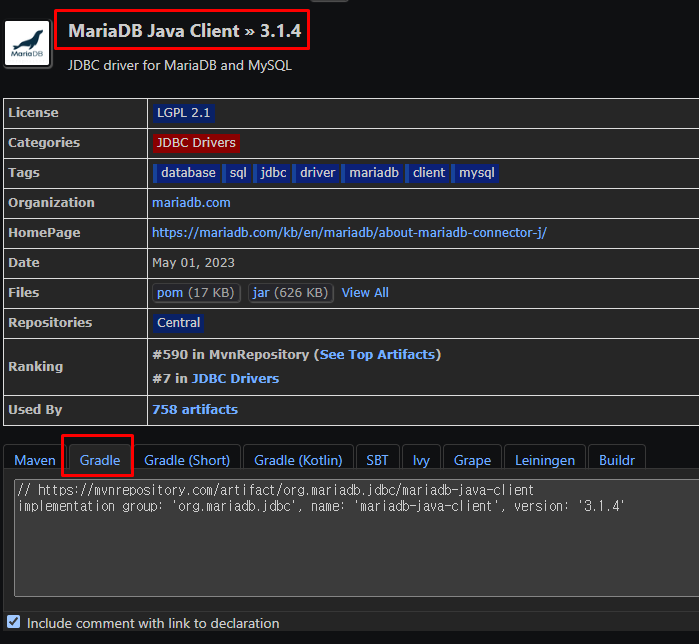Open the JDBC Drivers category badge
699x644 pixels.
pos(196,143)
